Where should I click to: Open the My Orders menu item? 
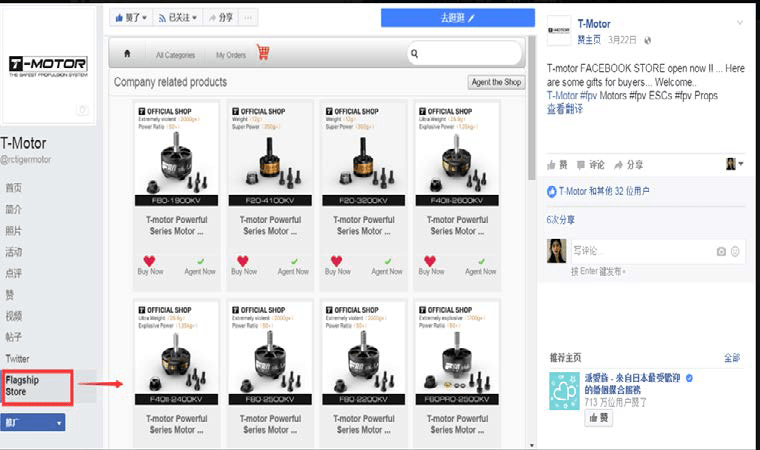click(230, 55)
